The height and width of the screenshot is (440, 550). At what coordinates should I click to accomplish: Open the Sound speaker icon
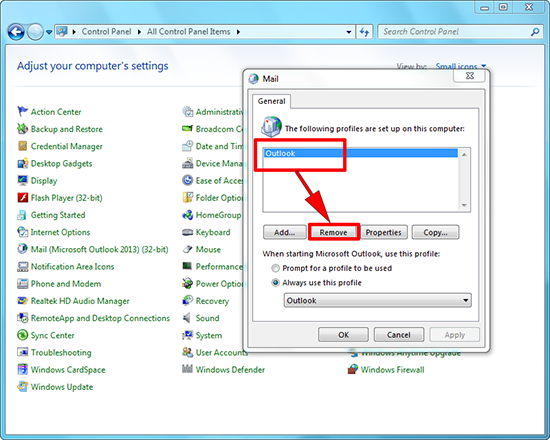(188, 318)
